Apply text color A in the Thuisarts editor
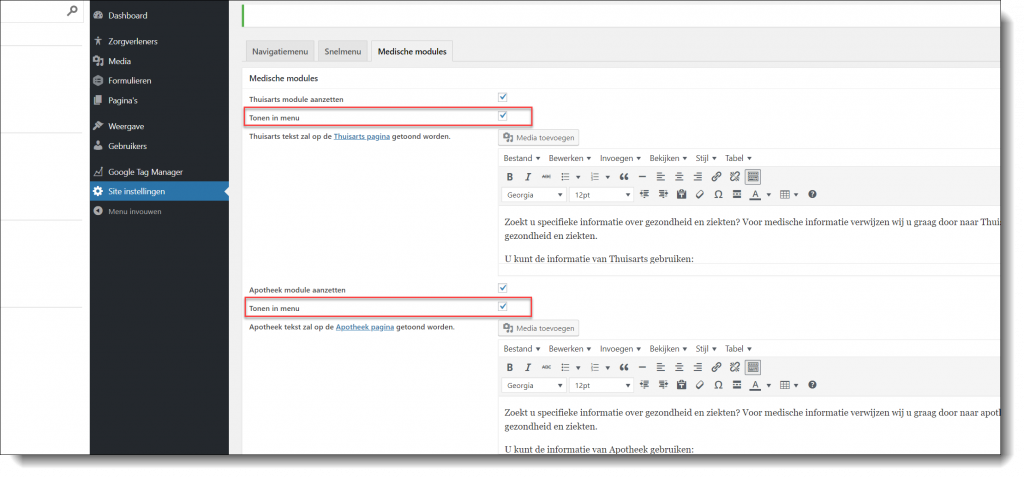Viewport: 1024px width, 478px height. 756,195
